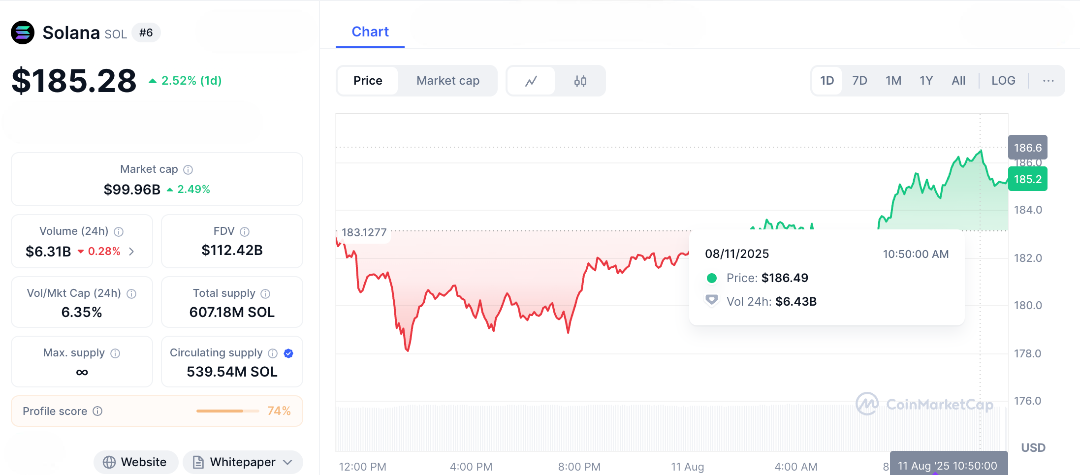The width and height of the screenshot is (1080, 475).
Task: Select the 7D time range
Action: 859,81
